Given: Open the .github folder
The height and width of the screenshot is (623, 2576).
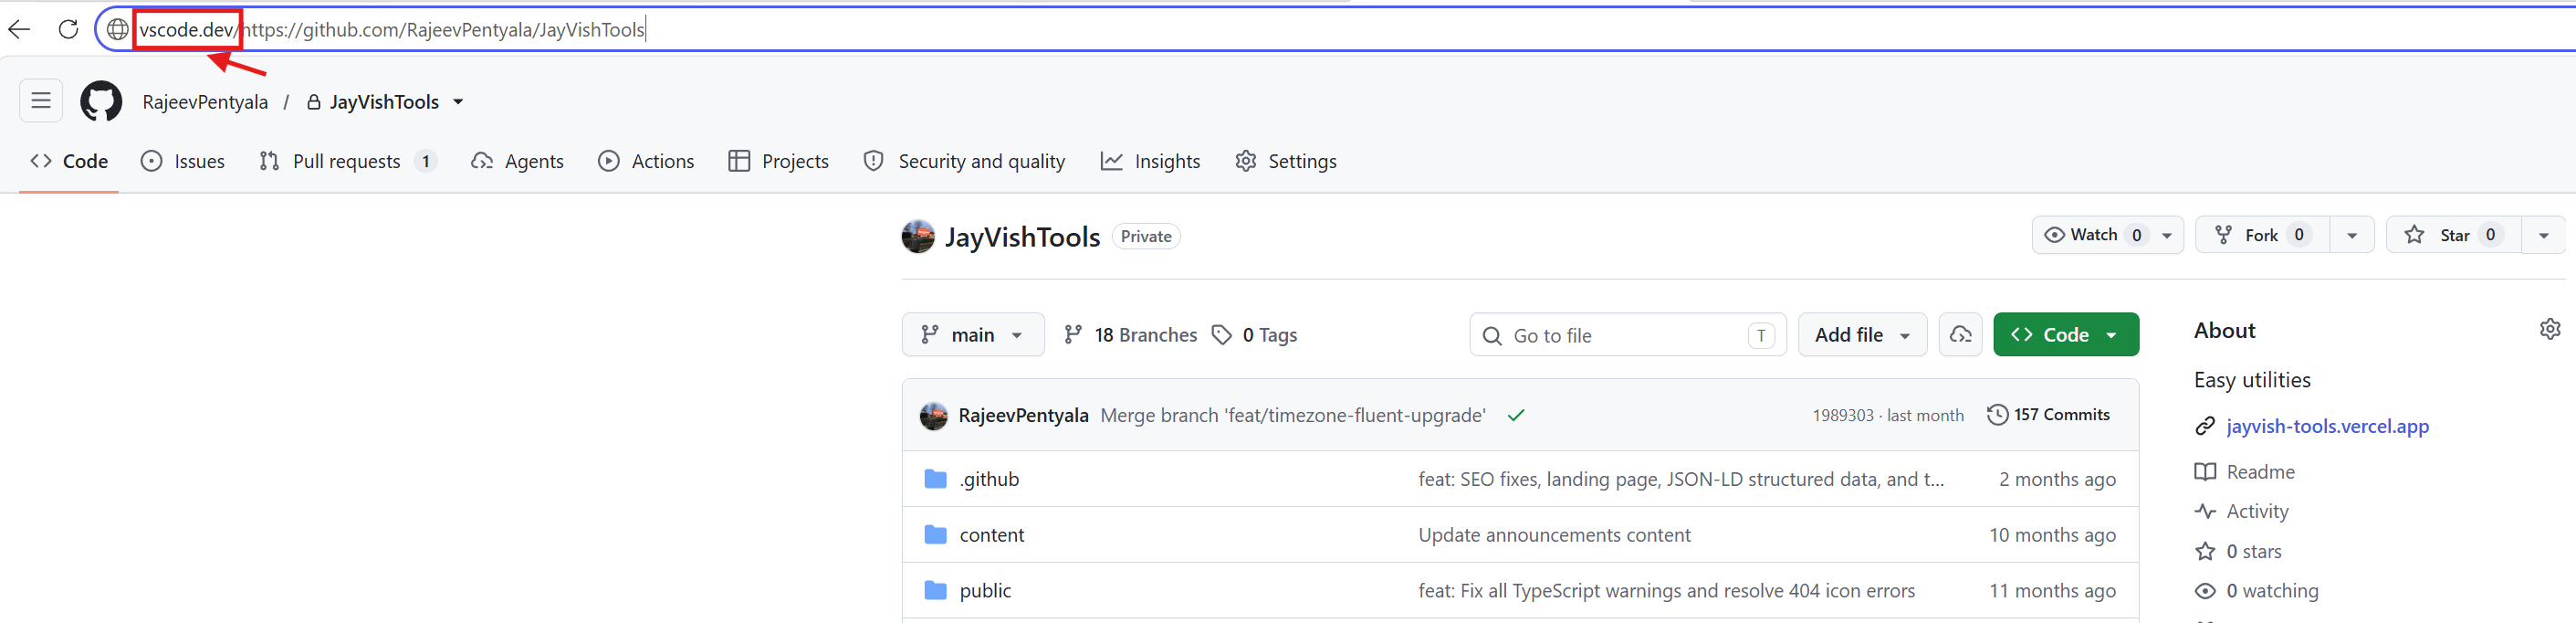Looking at the screenshot, I should [x=989, y=479].
